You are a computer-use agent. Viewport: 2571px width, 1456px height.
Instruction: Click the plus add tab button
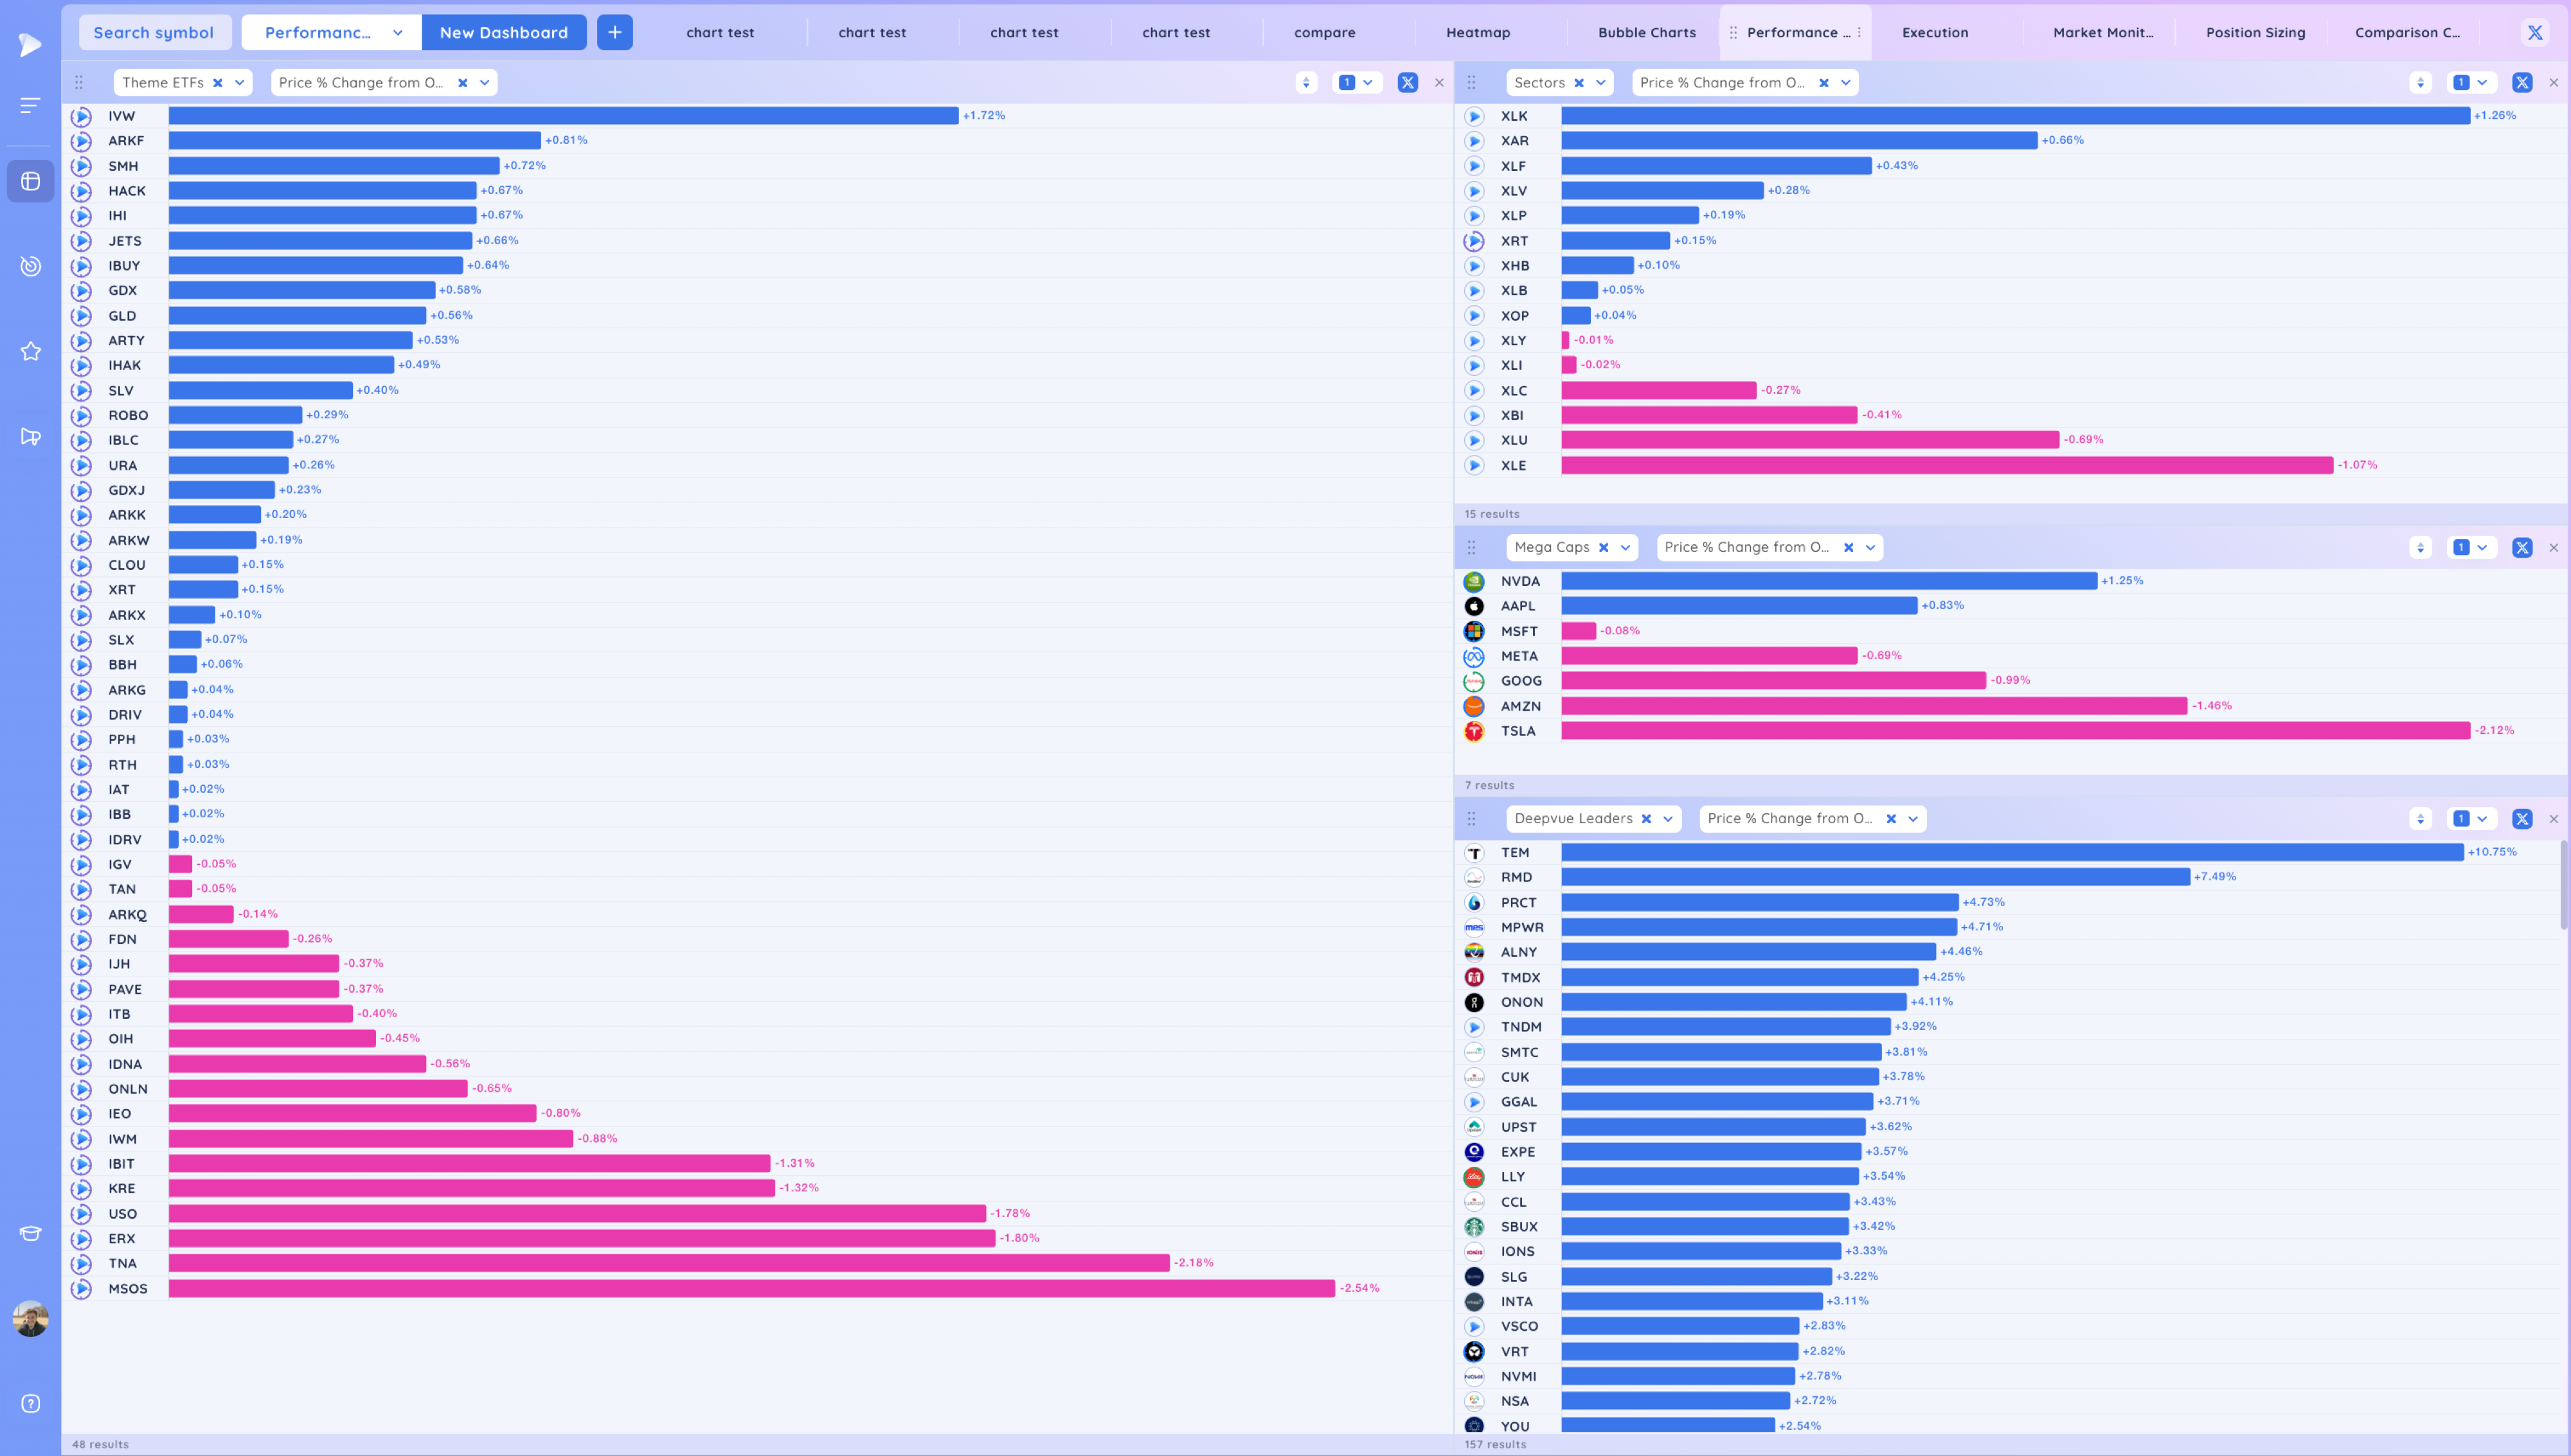point(614,32)
